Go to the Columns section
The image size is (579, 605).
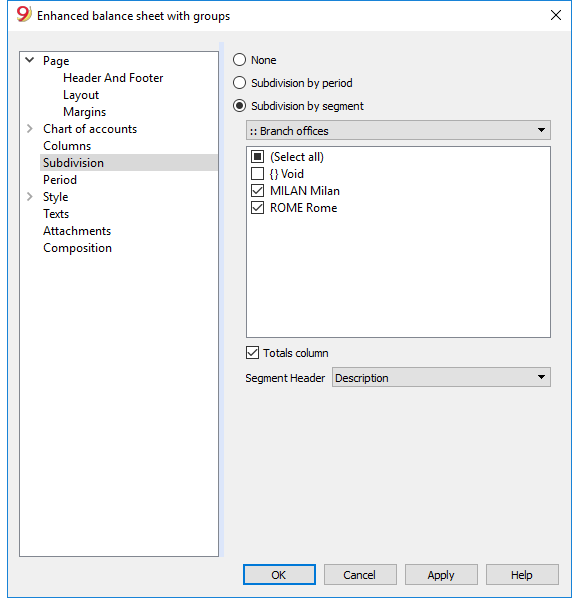tap(67, 145)
